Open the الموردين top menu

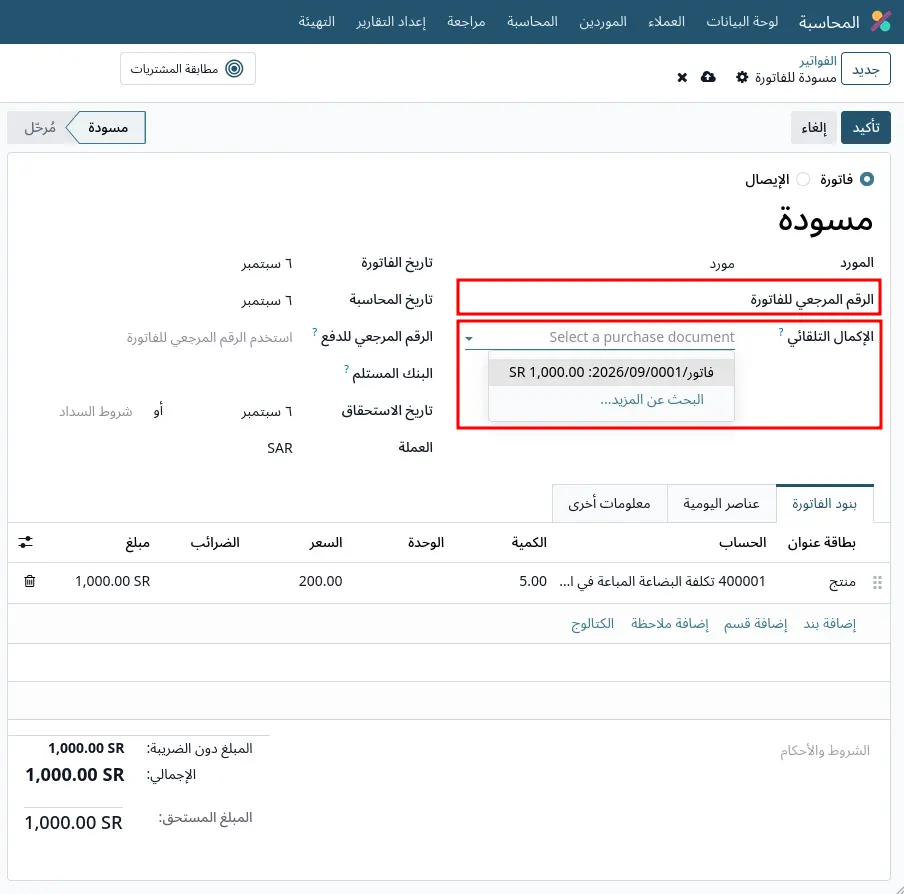click(602, 22)
